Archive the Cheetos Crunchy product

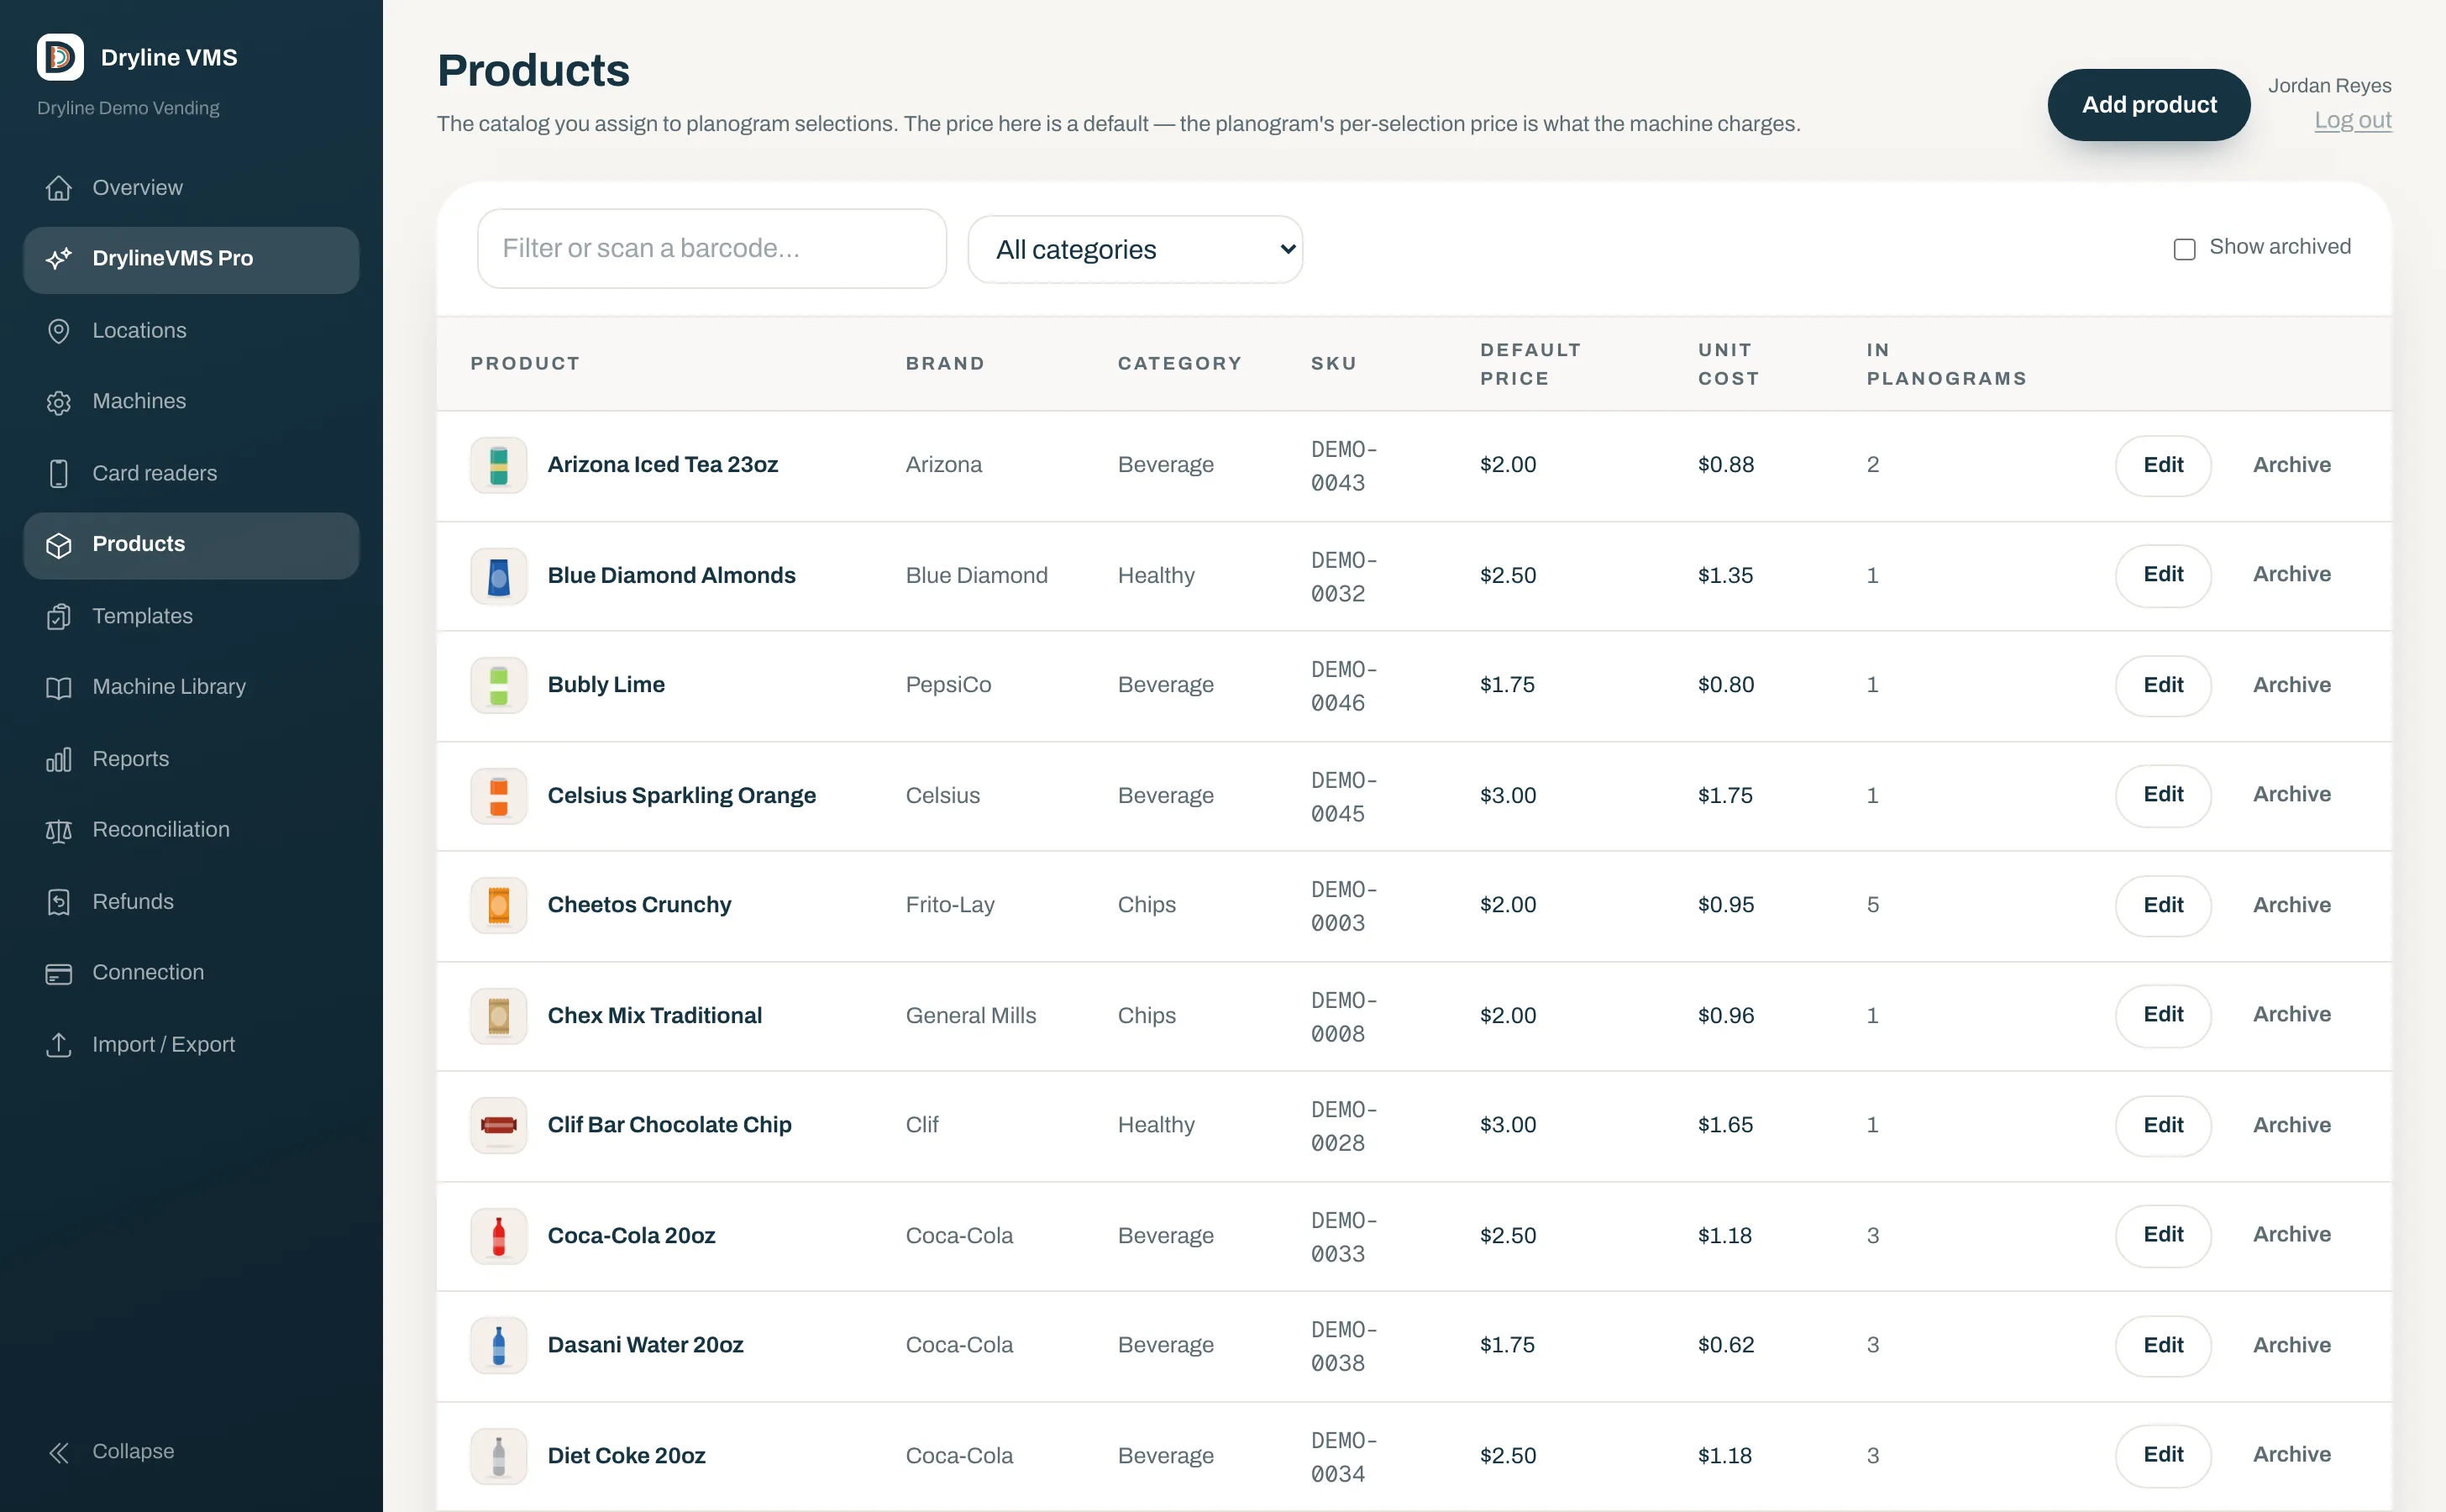[2292, 905]
